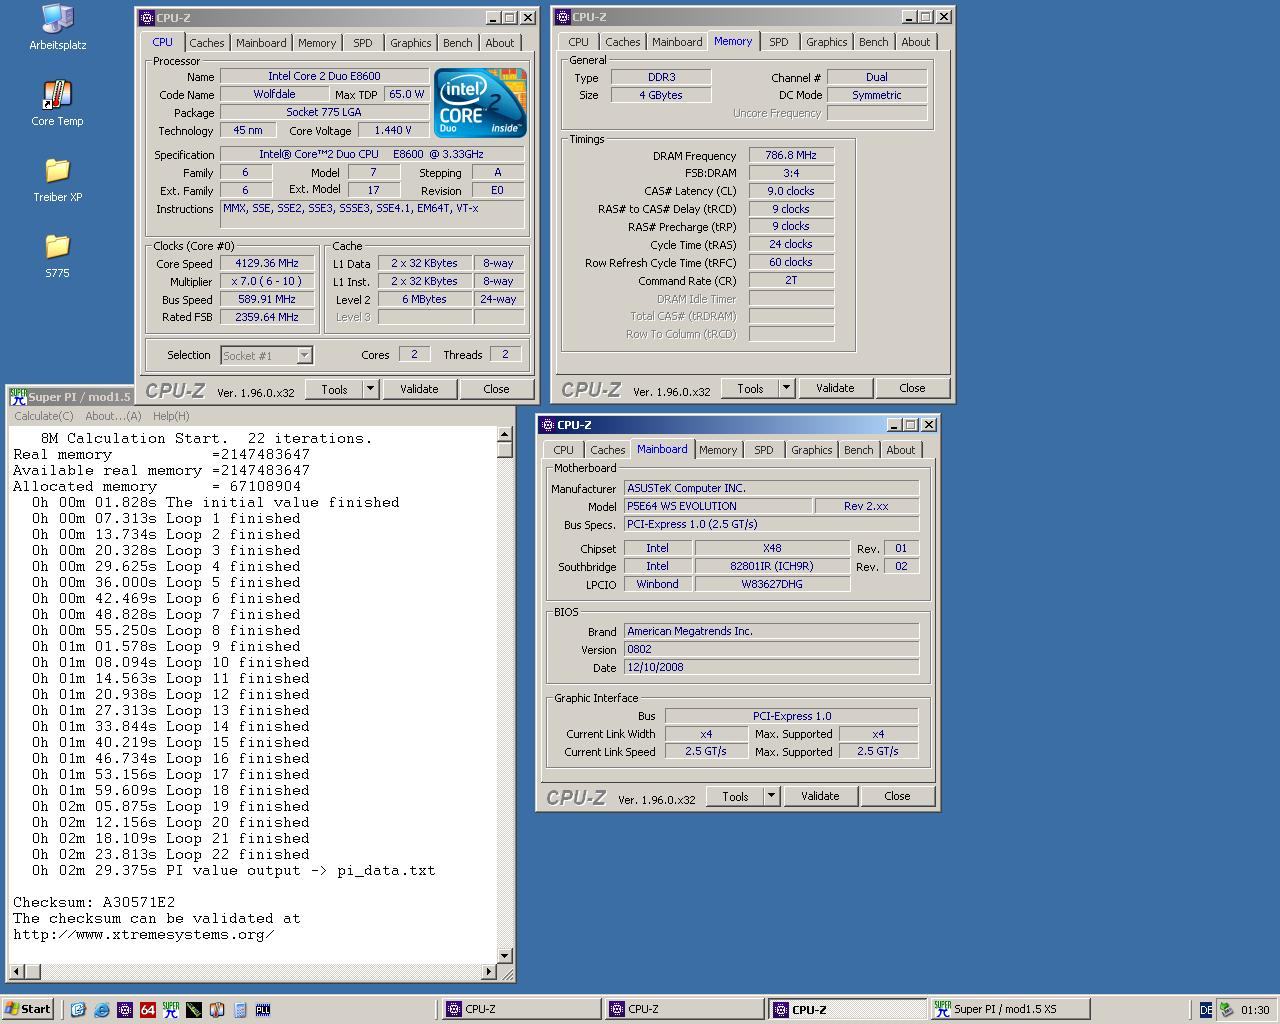Image resolution: width=1280 pixels, height=1024 pixels.
Task: Click the calculator quick launch icon
Action: click(239, 1010)
